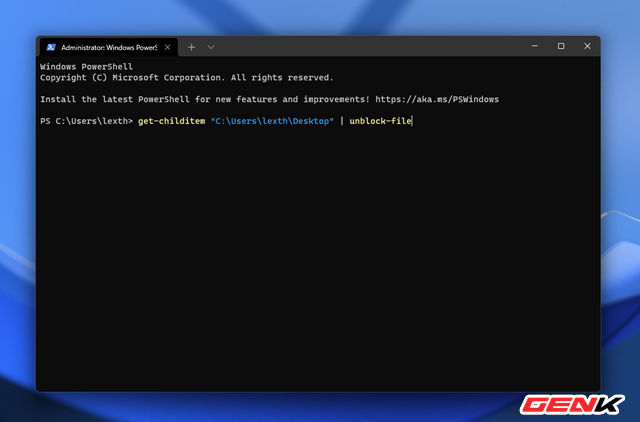Minimize the Terminal window

[535, 46]
